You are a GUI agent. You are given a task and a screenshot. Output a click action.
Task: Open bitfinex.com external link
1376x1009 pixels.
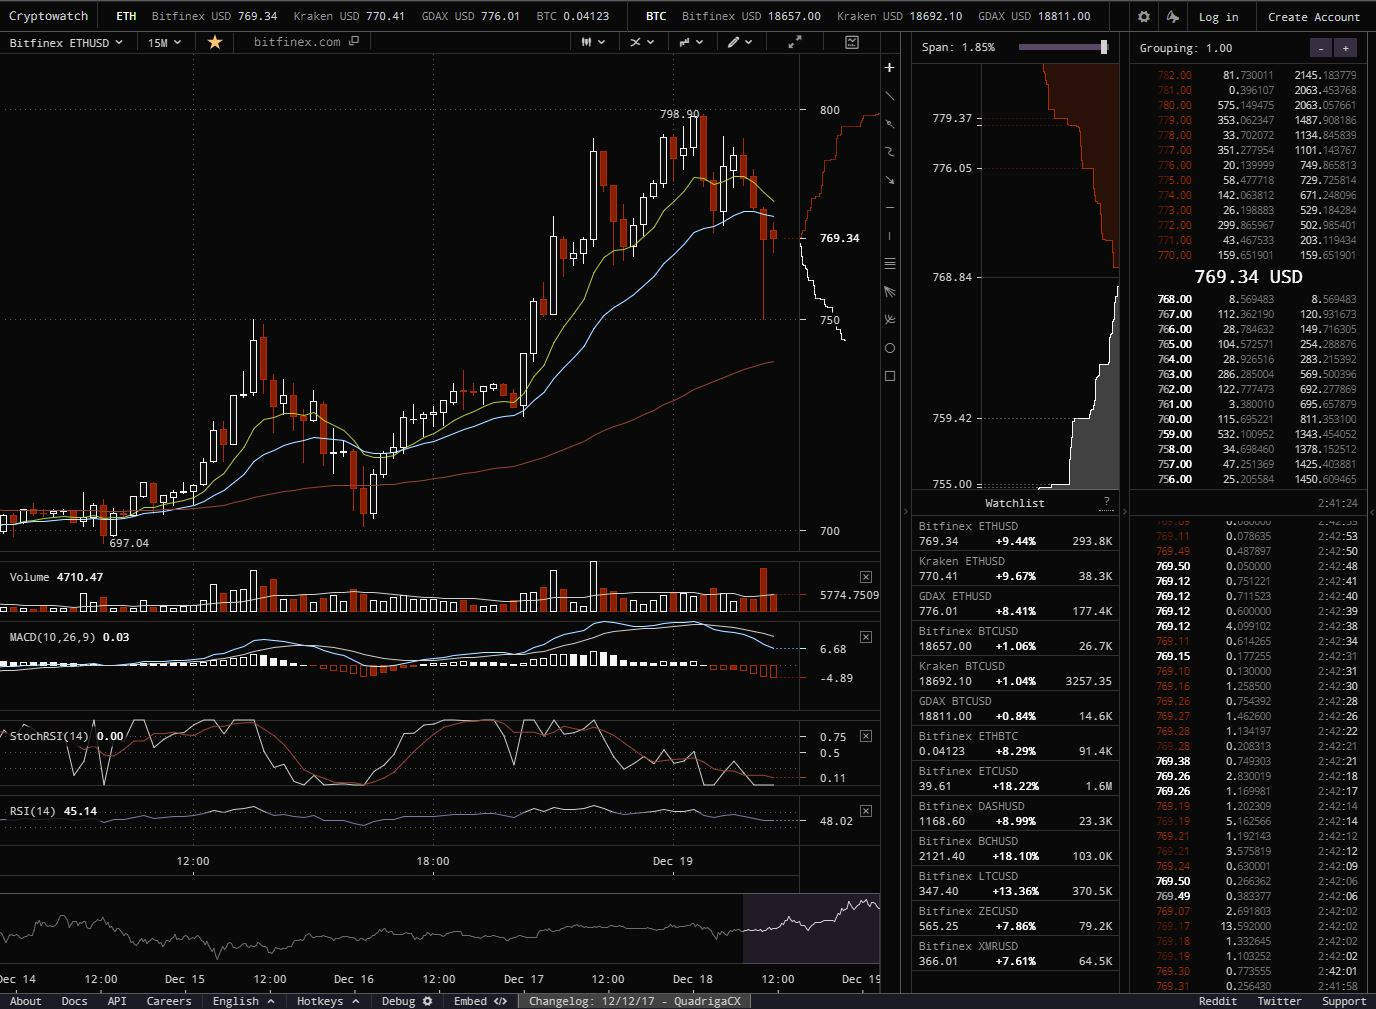coord(305,42)
